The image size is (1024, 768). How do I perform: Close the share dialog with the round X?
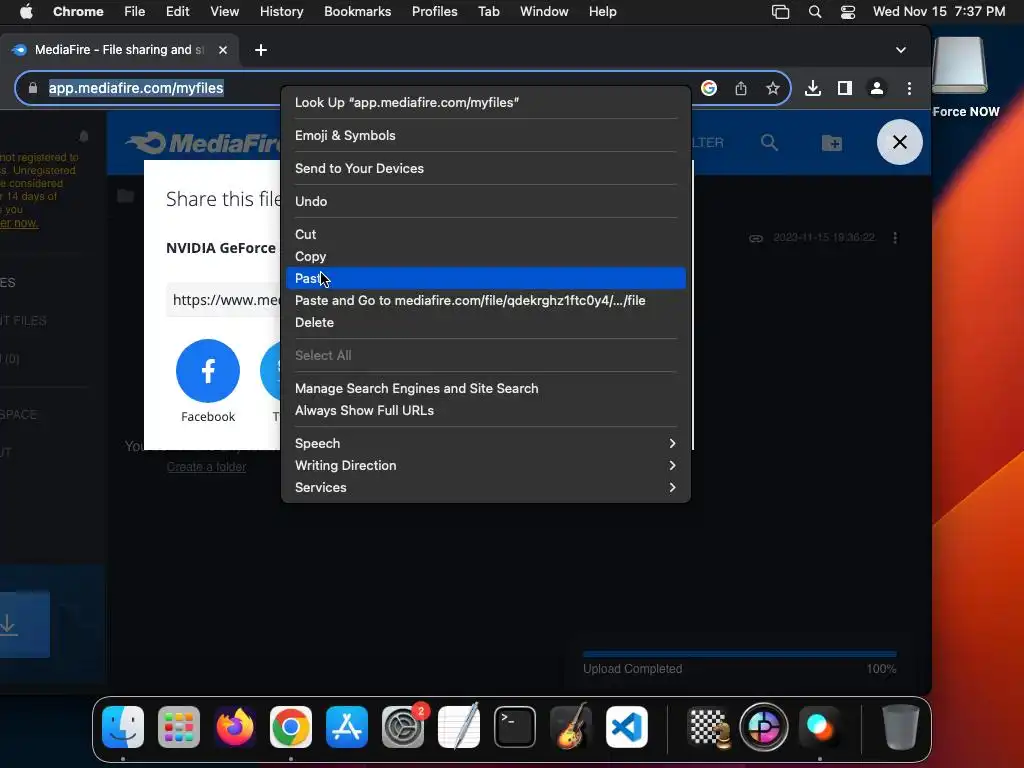tap(899, 142)
